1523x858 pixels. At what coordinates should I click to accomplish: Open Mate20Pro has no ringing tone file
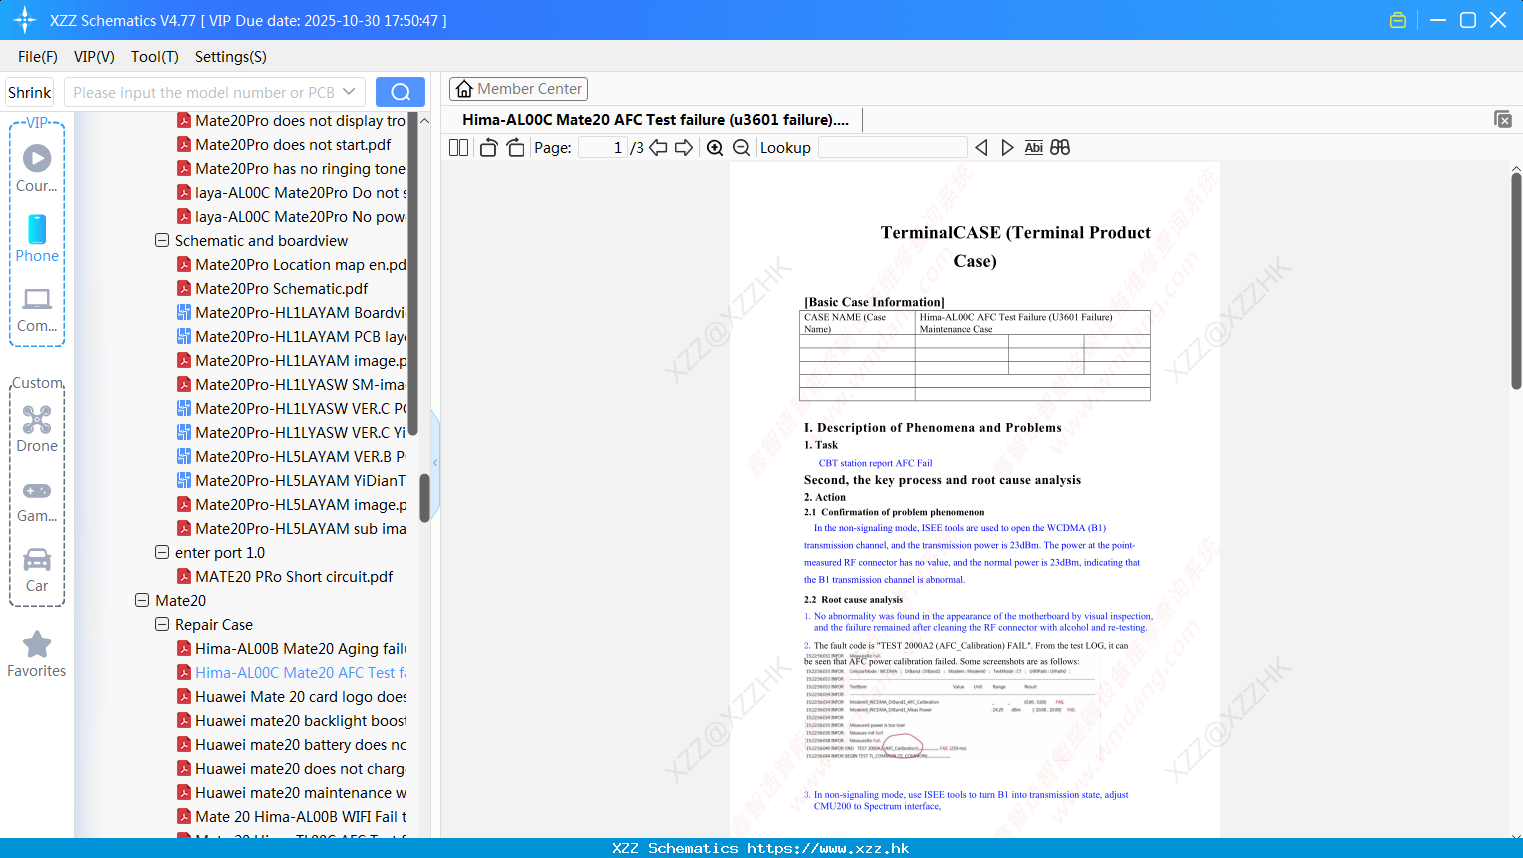pyautogui.click(x=291, y=169)
